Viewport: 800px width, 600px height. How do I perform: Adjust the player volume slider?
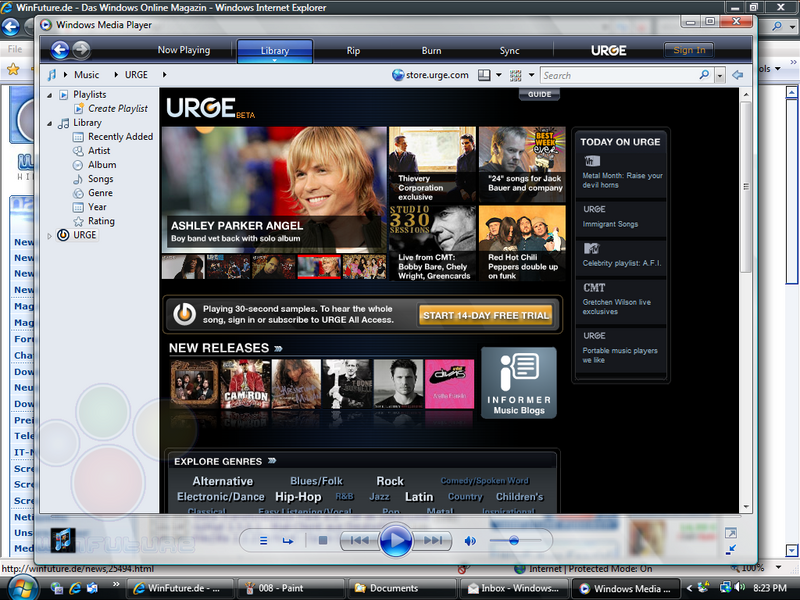tap(515, 540)
